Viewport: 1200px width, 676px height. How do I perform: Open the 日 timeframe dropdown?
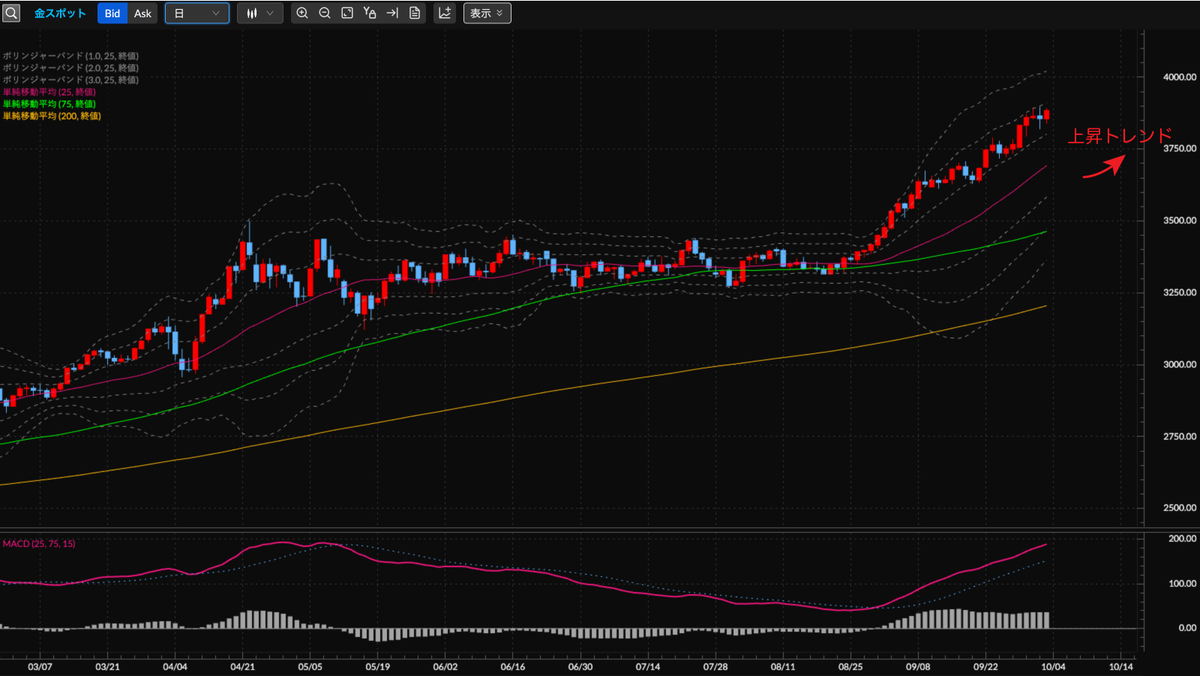point(197,13)
